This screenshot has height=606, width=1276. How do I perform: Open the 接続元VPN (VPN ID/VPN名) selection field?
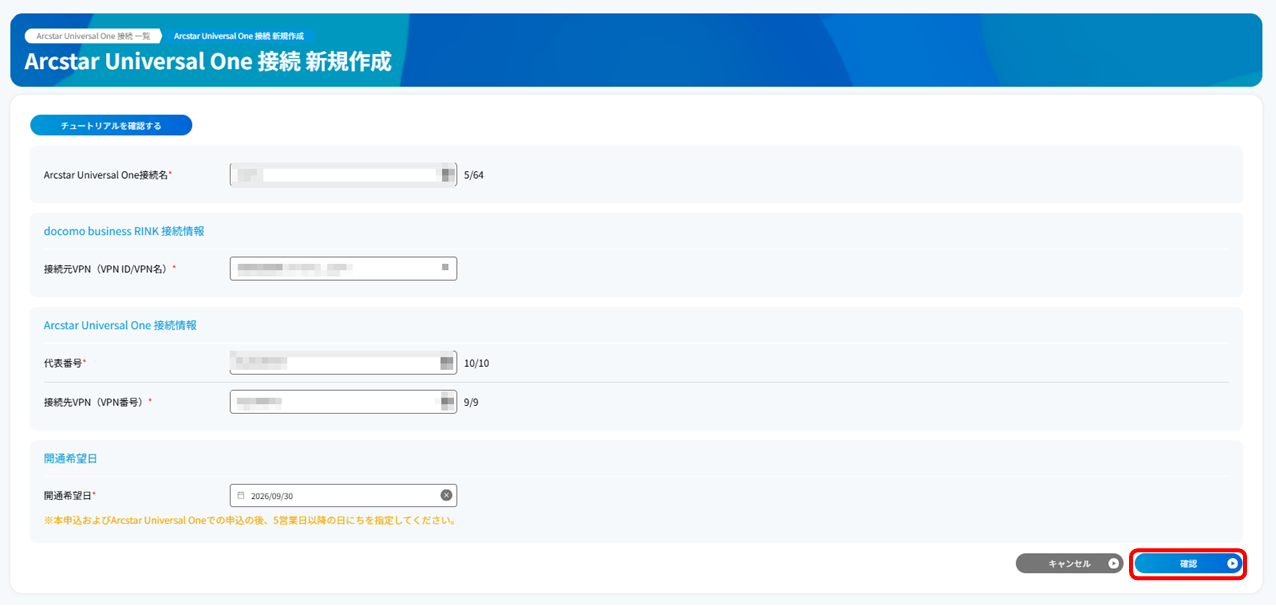(x=343, y=268)
